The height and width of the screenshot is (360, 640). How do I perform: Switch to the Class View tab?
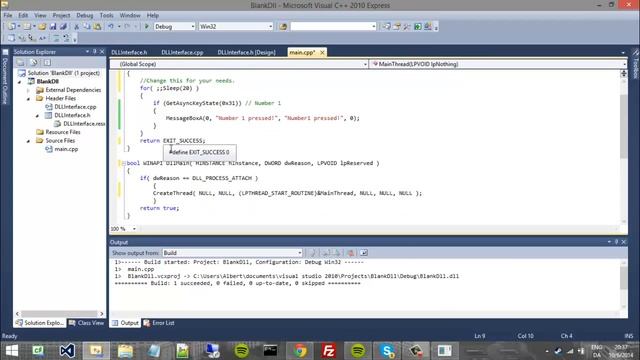(87, 323)
